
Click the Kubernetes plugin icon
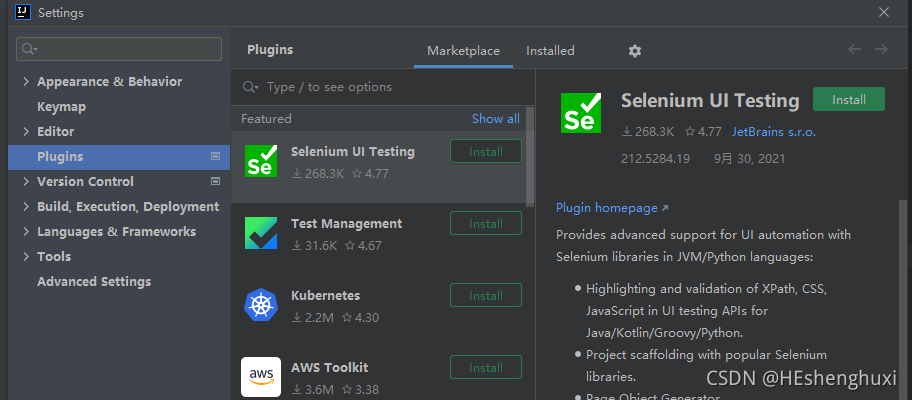[x=261, y=305]
